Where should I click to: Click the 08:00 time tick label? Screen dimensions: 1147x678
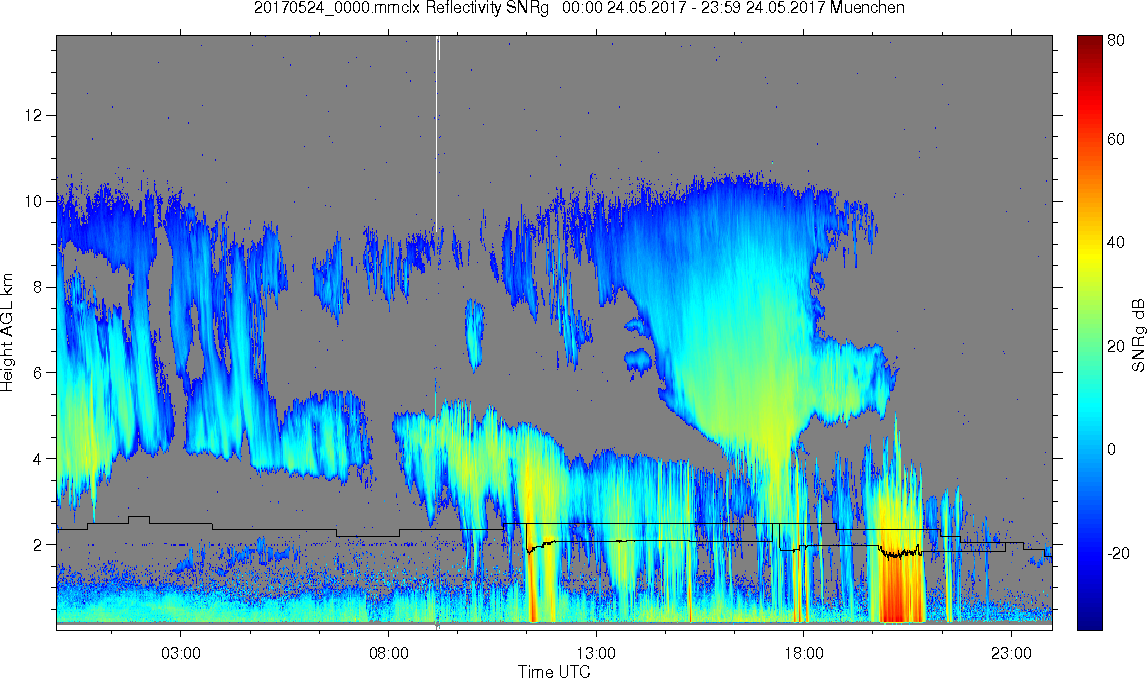[x=388, y=653]
